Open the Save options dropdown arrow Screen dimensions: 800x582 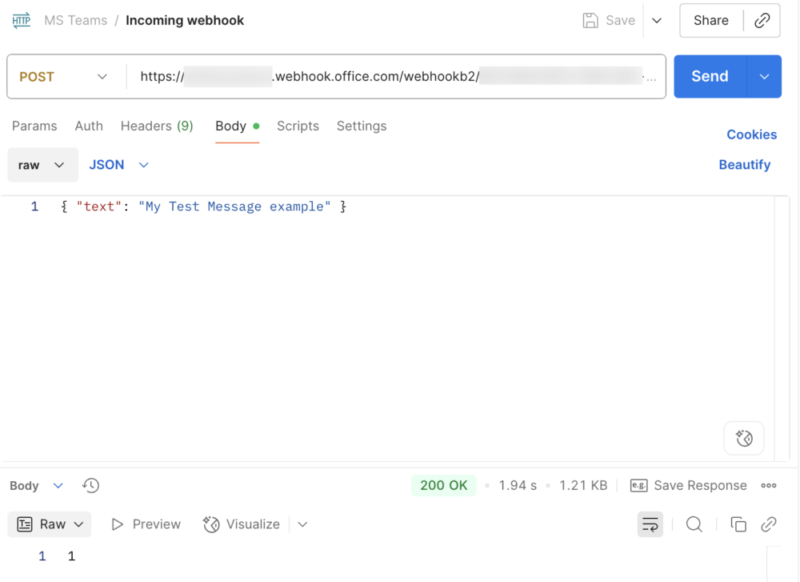click(x=657, y=20)
